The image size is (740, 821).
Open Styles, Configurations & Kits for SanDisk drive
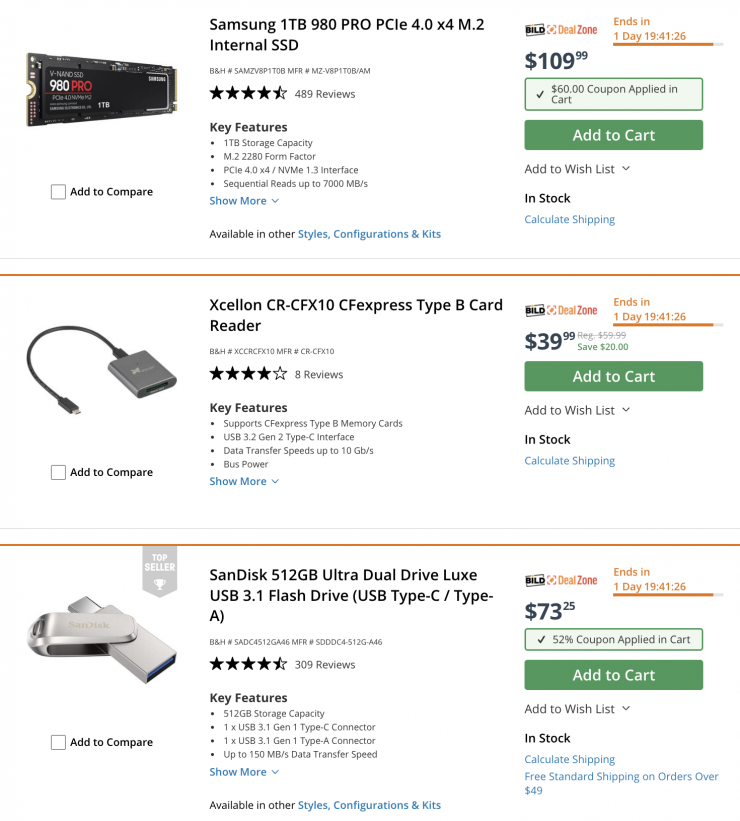click(x=369, y=805)
